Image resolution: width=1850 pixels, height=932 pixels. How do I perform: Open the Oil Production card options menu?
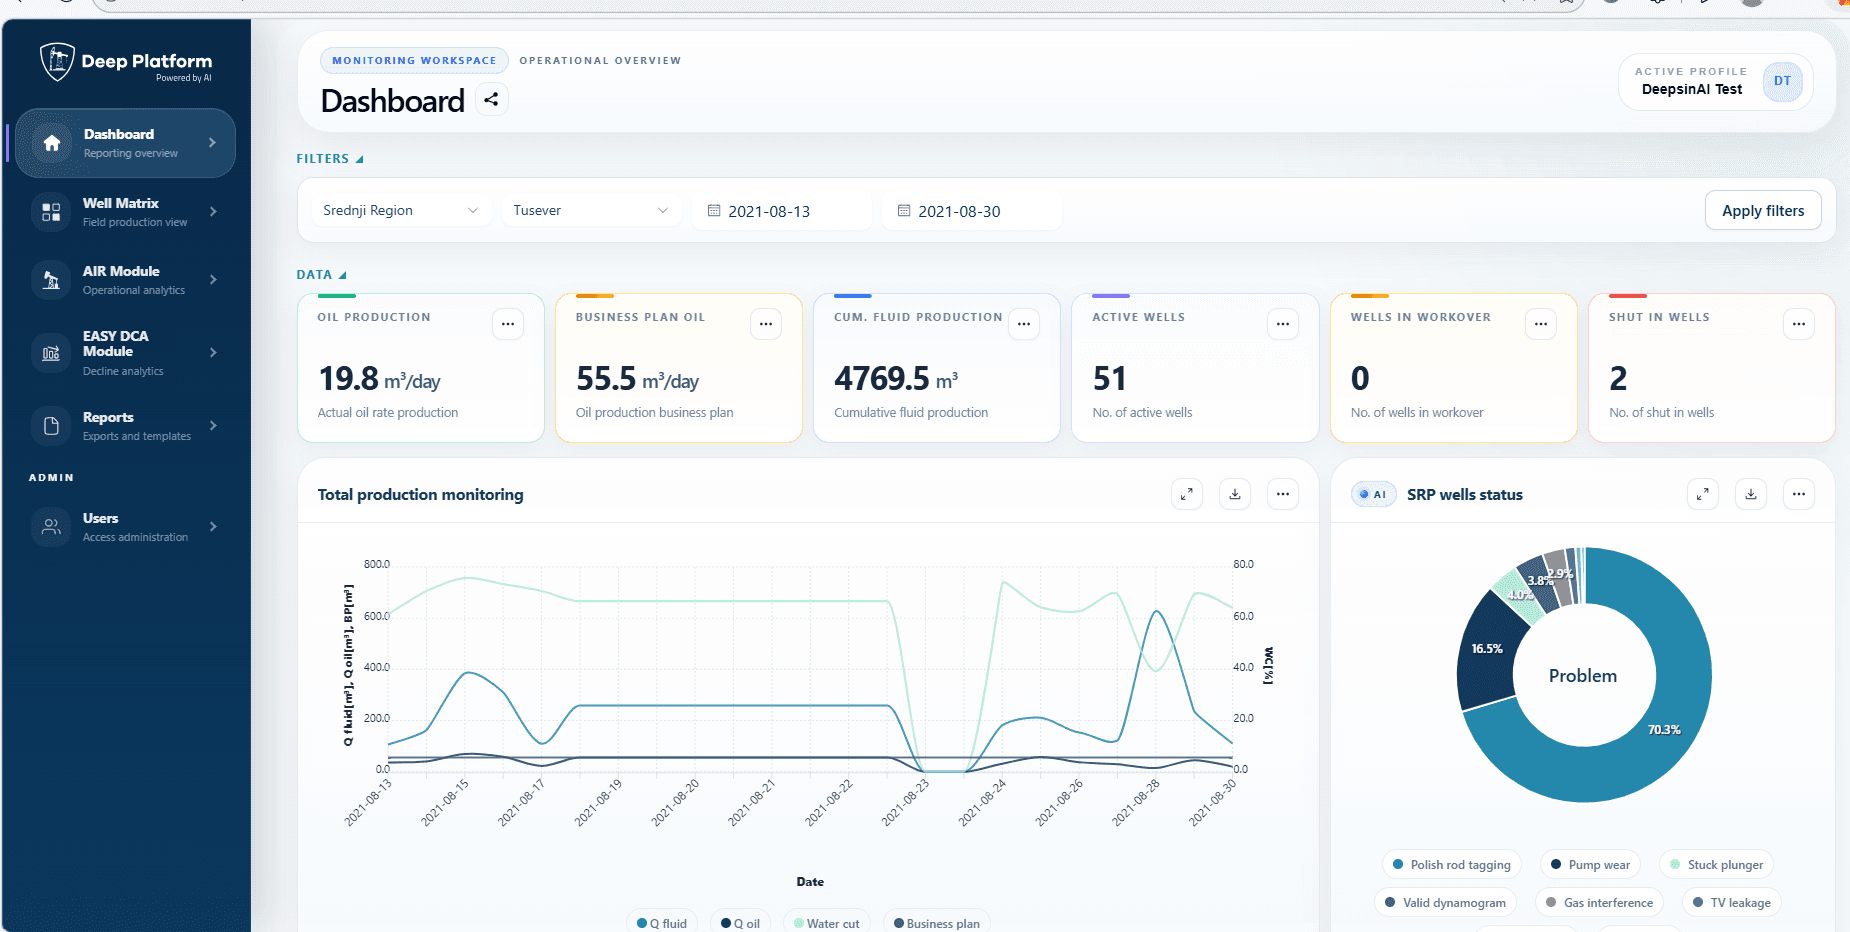click(x=508, y=324)
